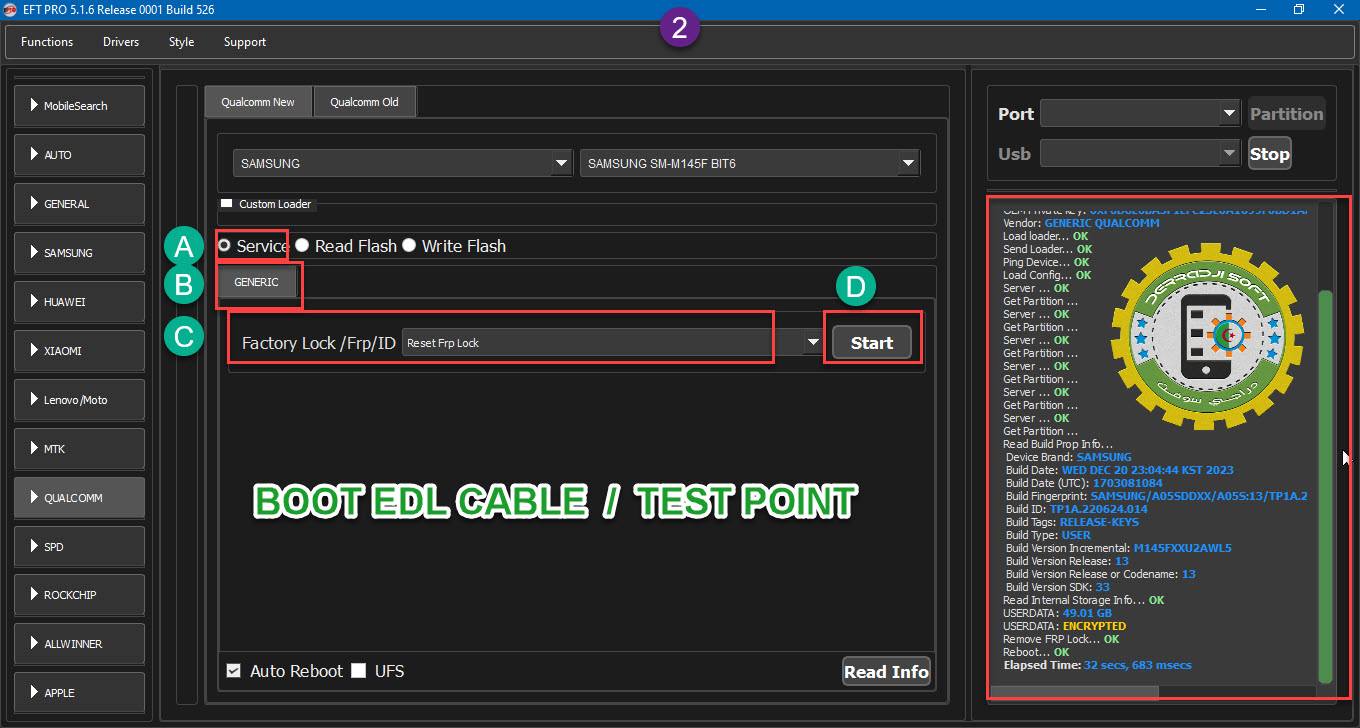The image size is (1360, 728).
Task: Click the Factory Lock /Frp/ID label
Action: [319, 343]
